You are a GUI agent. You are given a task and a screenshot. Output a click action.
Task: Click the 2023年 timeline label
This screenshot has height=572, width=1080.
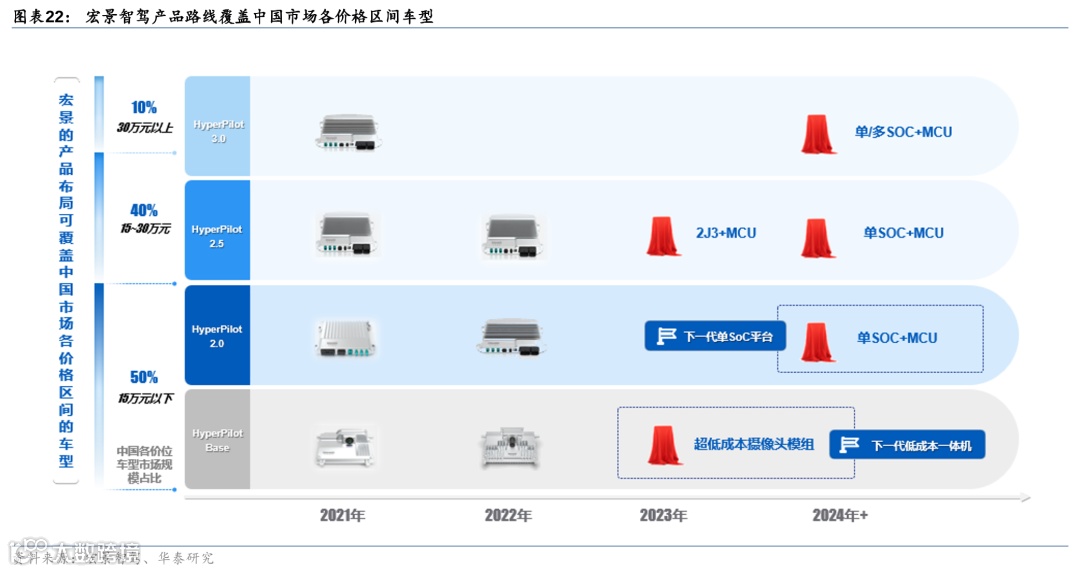point(663,515)
